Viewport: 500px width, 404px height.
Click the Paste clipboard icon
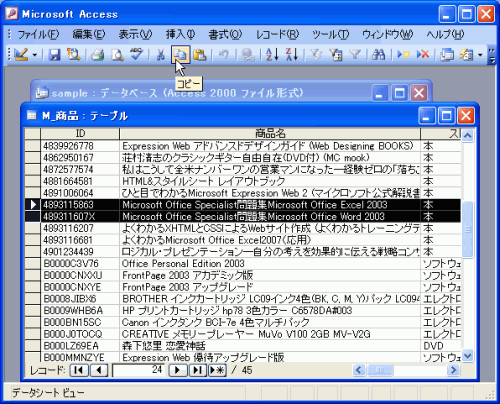click(x=200, y=54)
